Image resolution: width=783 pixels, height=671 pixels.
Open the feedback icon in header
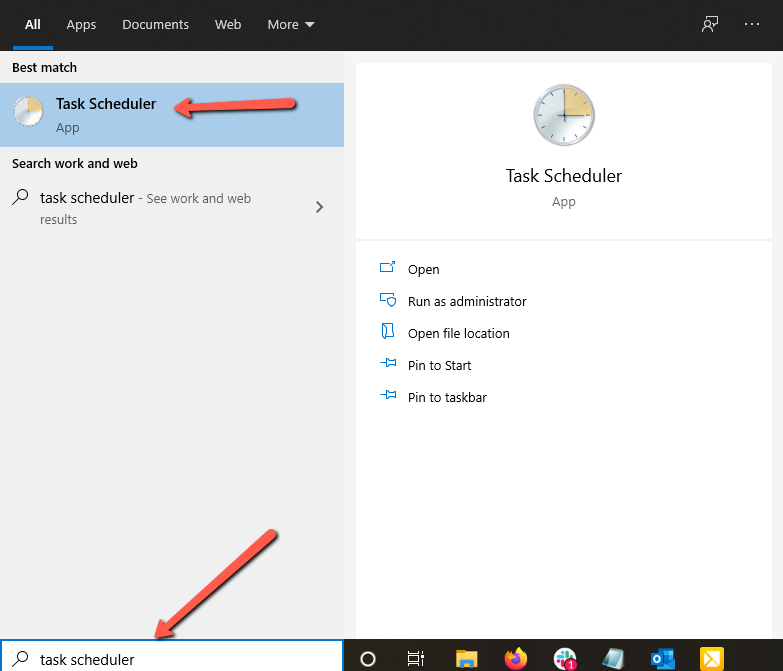[x=710, y=24]
